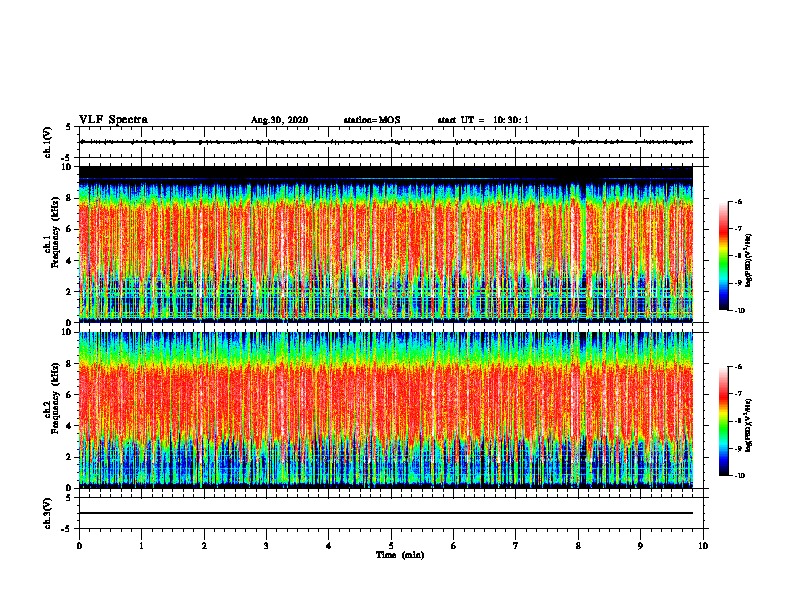Click the ch.1 "Frequency (kHz)" axis label
The image size is (792, 612).
55,233
